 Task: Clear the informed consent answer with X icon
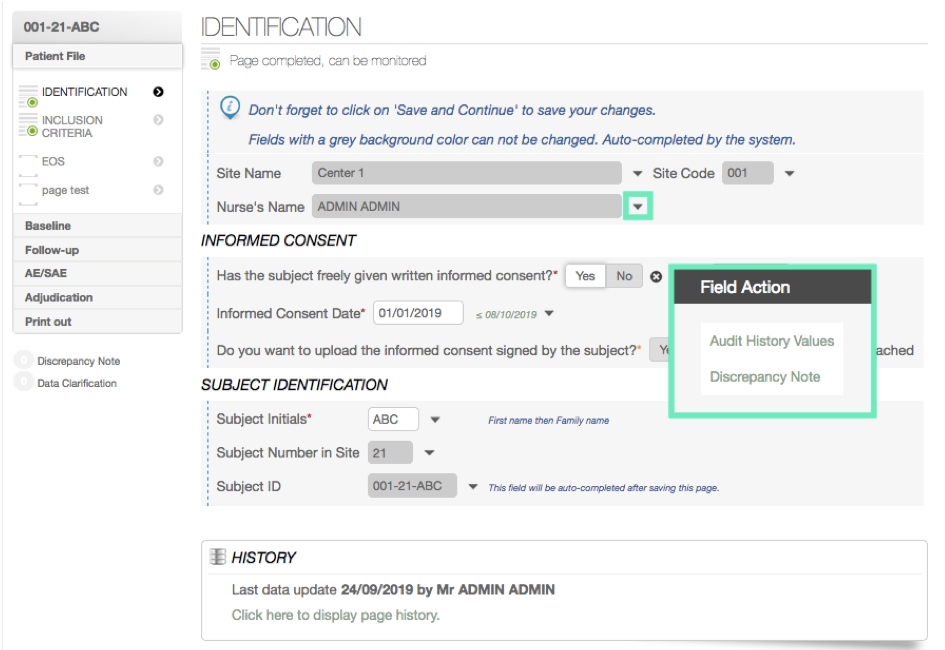(x=656, y=277)
